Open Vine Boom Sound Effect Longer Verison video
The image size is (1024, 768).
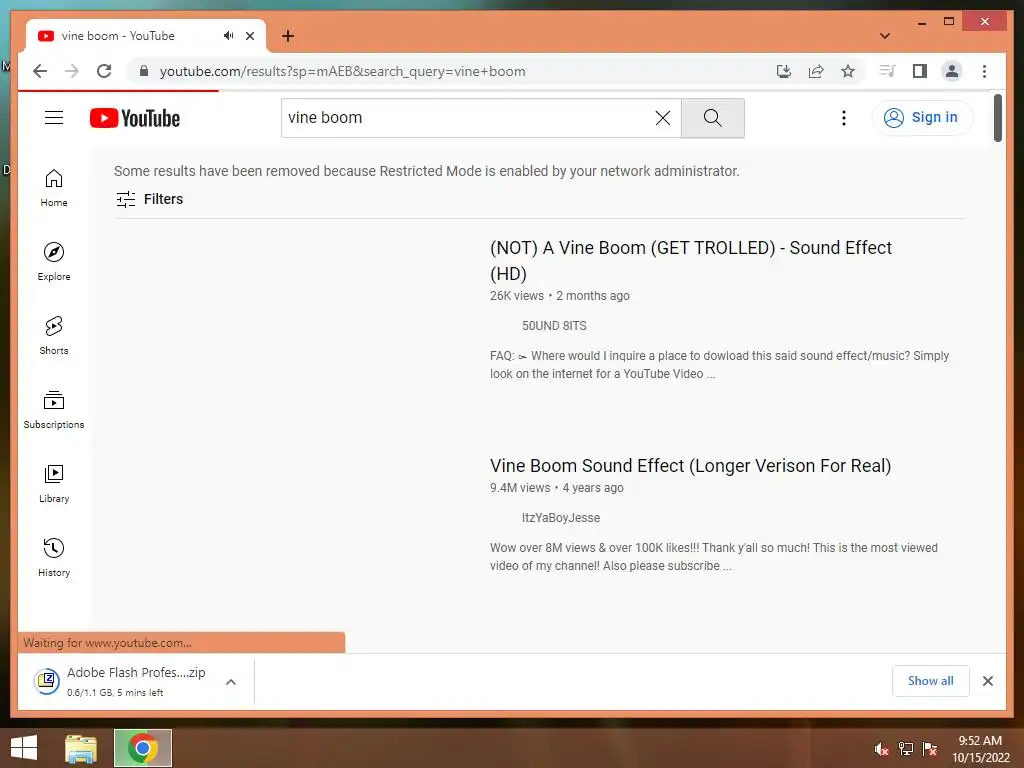coord(690,466)
